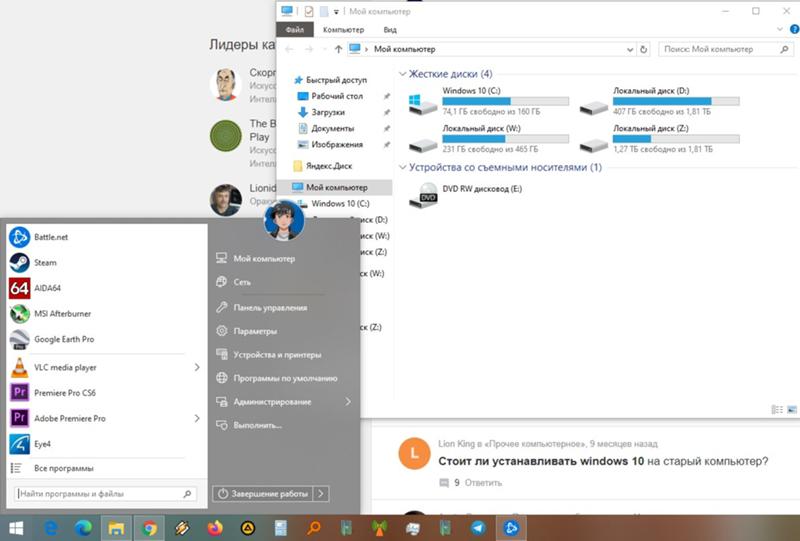Image resolution: width=800 pixels, height=541 pixels.
Task: Expand the VLC media player jump list arrow
Action: (197, 367)
